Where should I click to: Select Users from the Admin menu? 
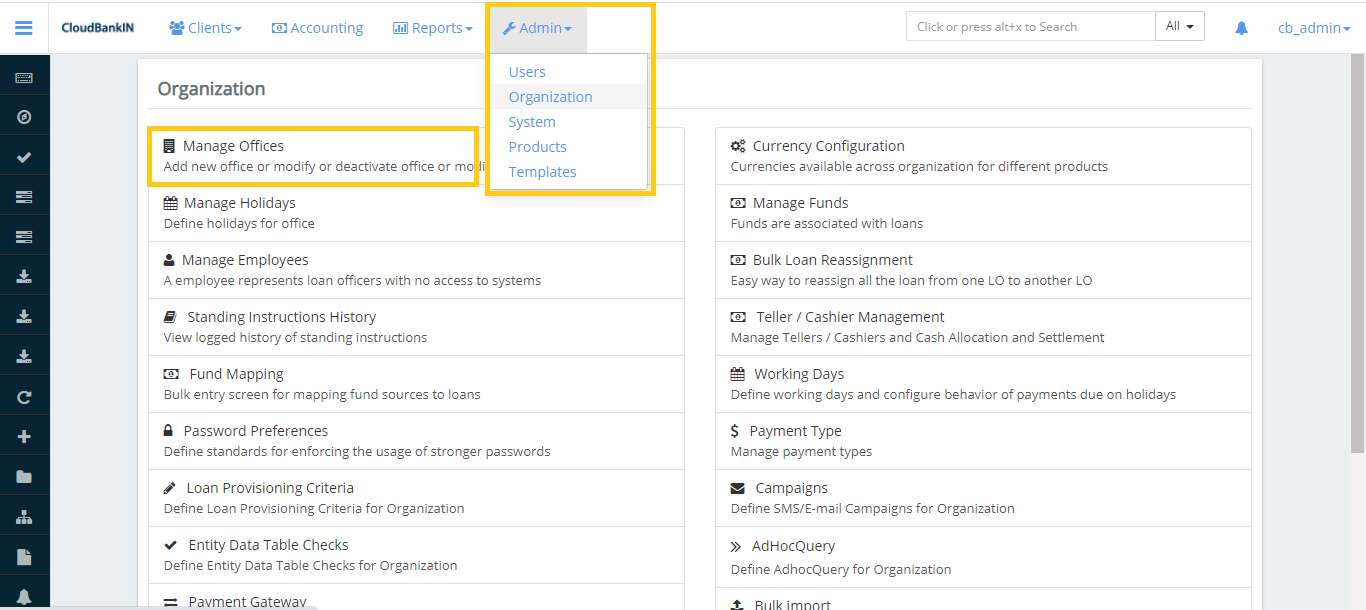pos(527,72)
